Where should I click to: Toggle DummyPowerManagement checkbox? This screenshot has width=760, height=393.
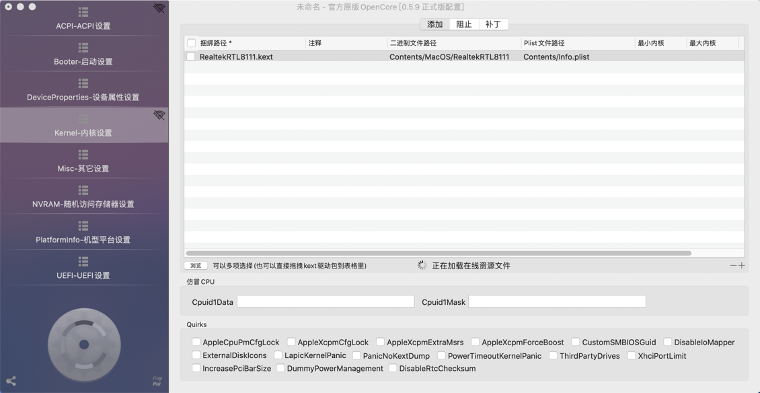click(281, 368)
